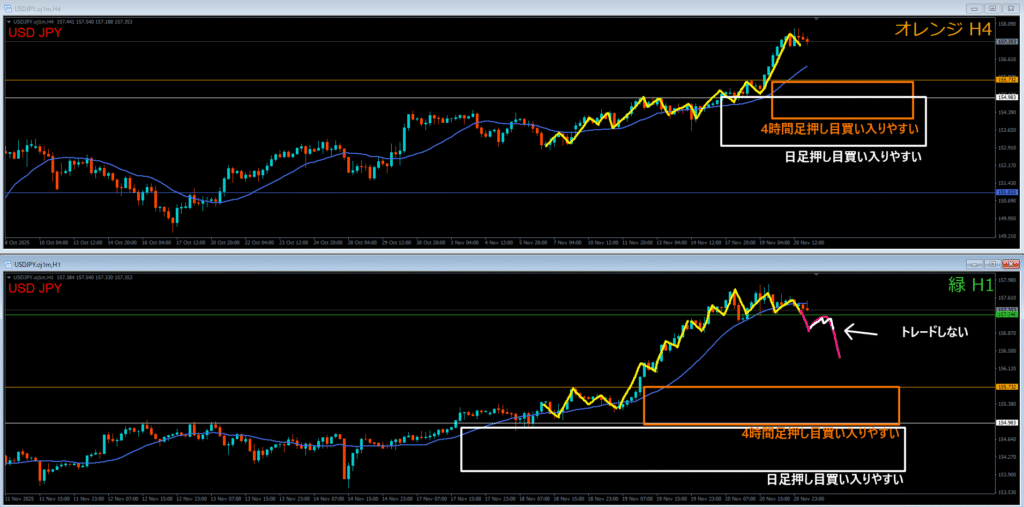This screenshot has height=507, width=1024.
Task: Close the H4 chart window
Action: (x=1009, y=8)
